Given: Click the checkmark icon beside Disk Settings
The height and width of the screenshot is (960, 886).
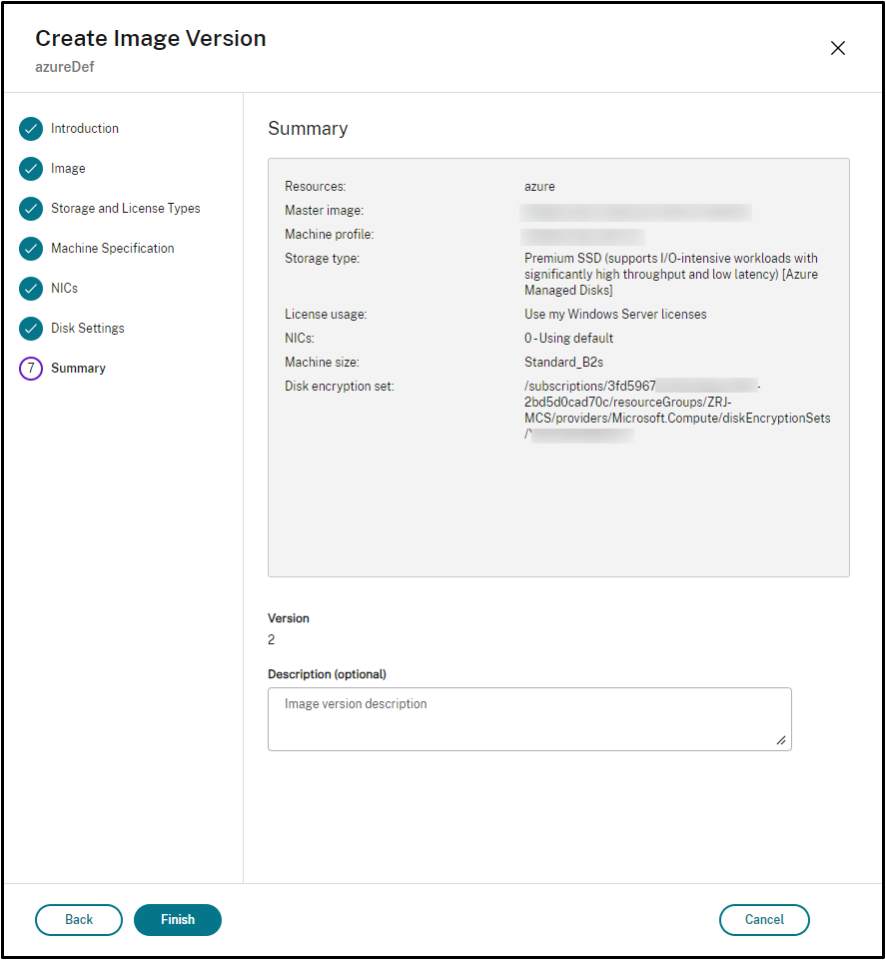Looking at the screenshot, I should coord(31,329).
